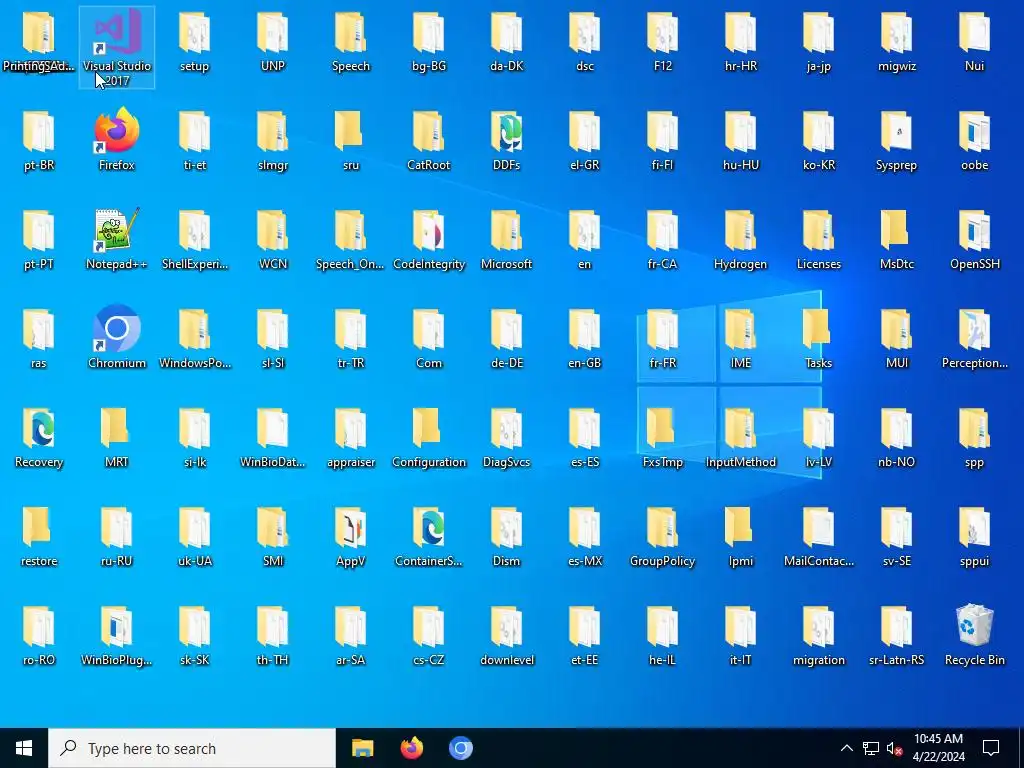Image resolution: width=1024 pixels, height=768 pixels.
Task: Launch Chromium from the taskbar
Action: pyautogui.click(x=460, y=748)
